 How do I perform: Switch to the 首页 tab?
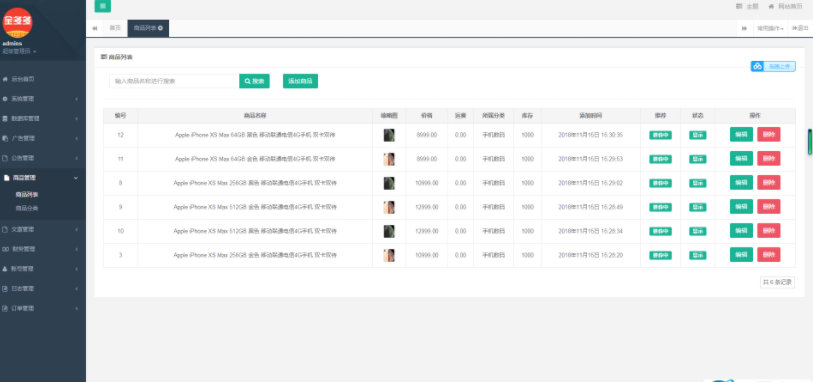(x=115, y=28)
